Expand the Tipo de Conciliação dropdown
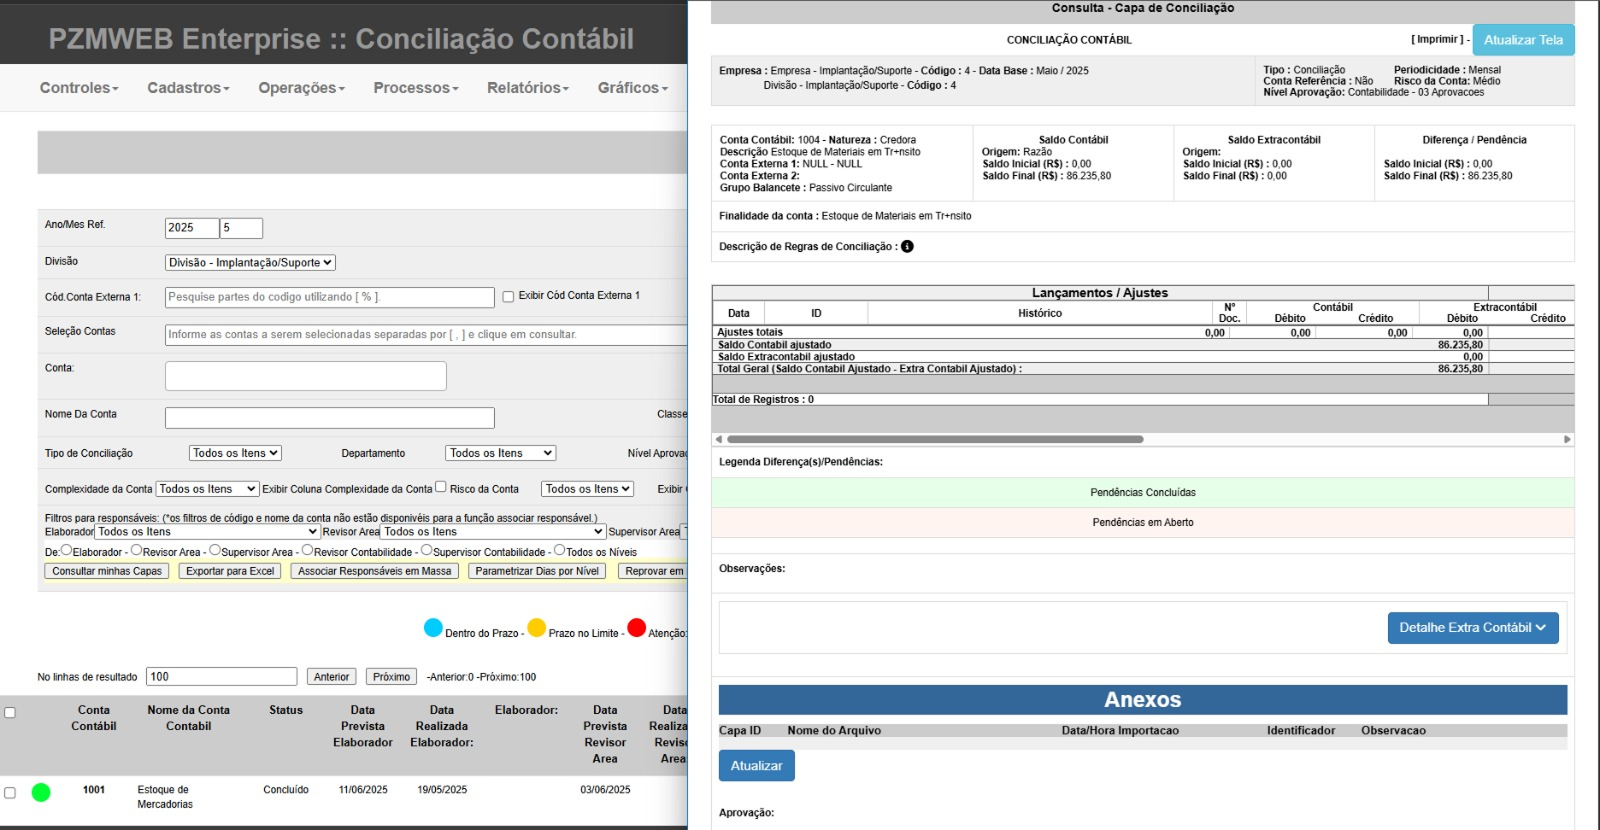Screen dimensions: 1600x830 [x=235, y=453]
